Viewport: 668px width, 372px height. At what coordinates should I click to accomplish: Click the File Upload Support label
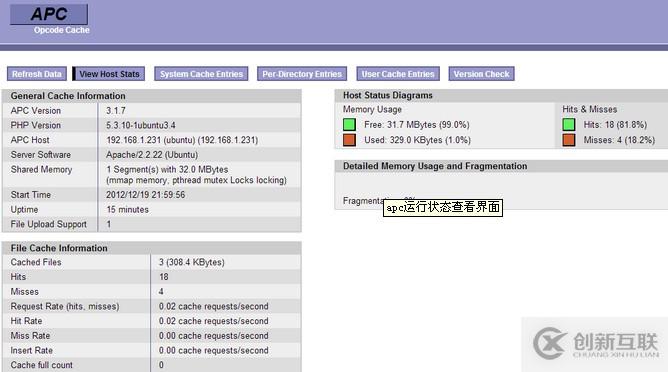pos(49,224)
